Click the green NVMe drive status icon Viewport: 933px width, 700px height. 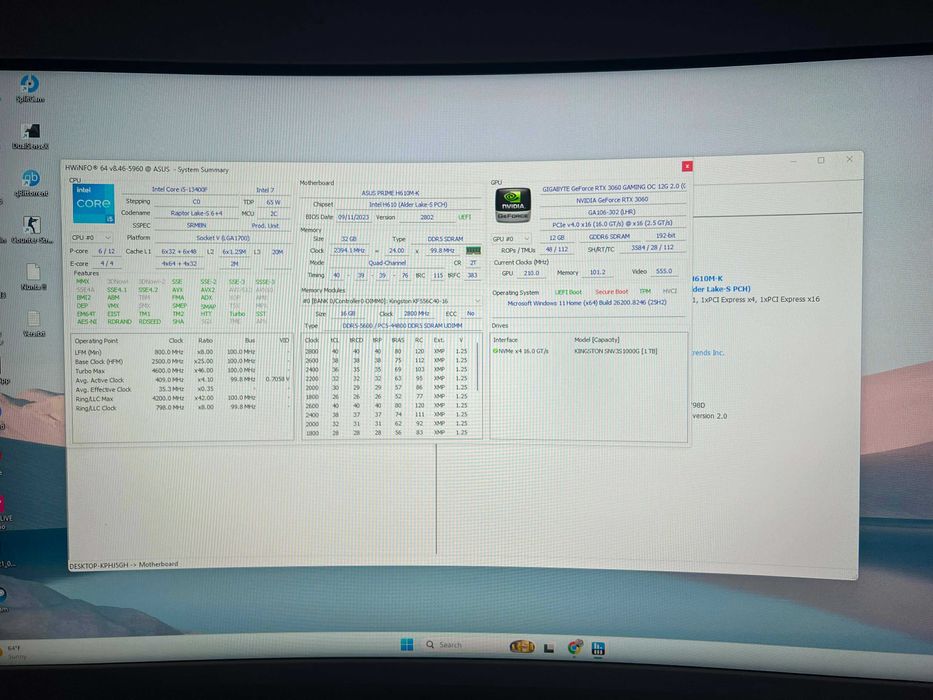(495, 351)
